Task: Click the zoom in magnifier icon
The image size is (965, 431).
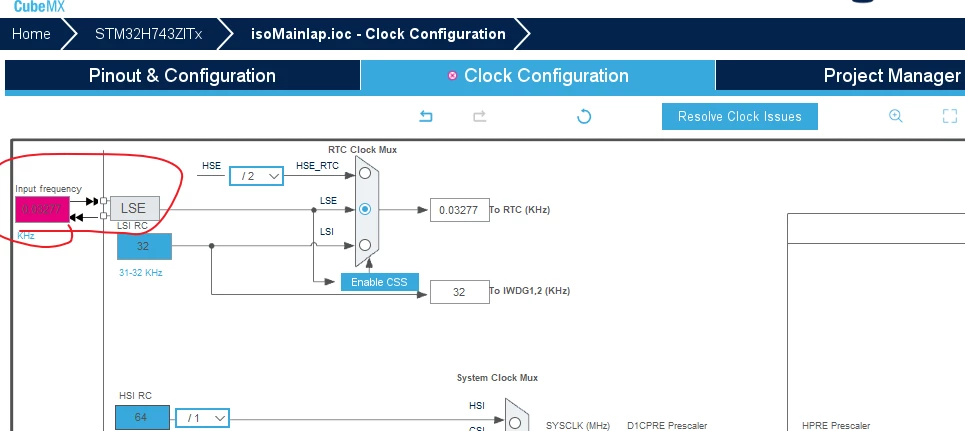Action: (895, 116)
